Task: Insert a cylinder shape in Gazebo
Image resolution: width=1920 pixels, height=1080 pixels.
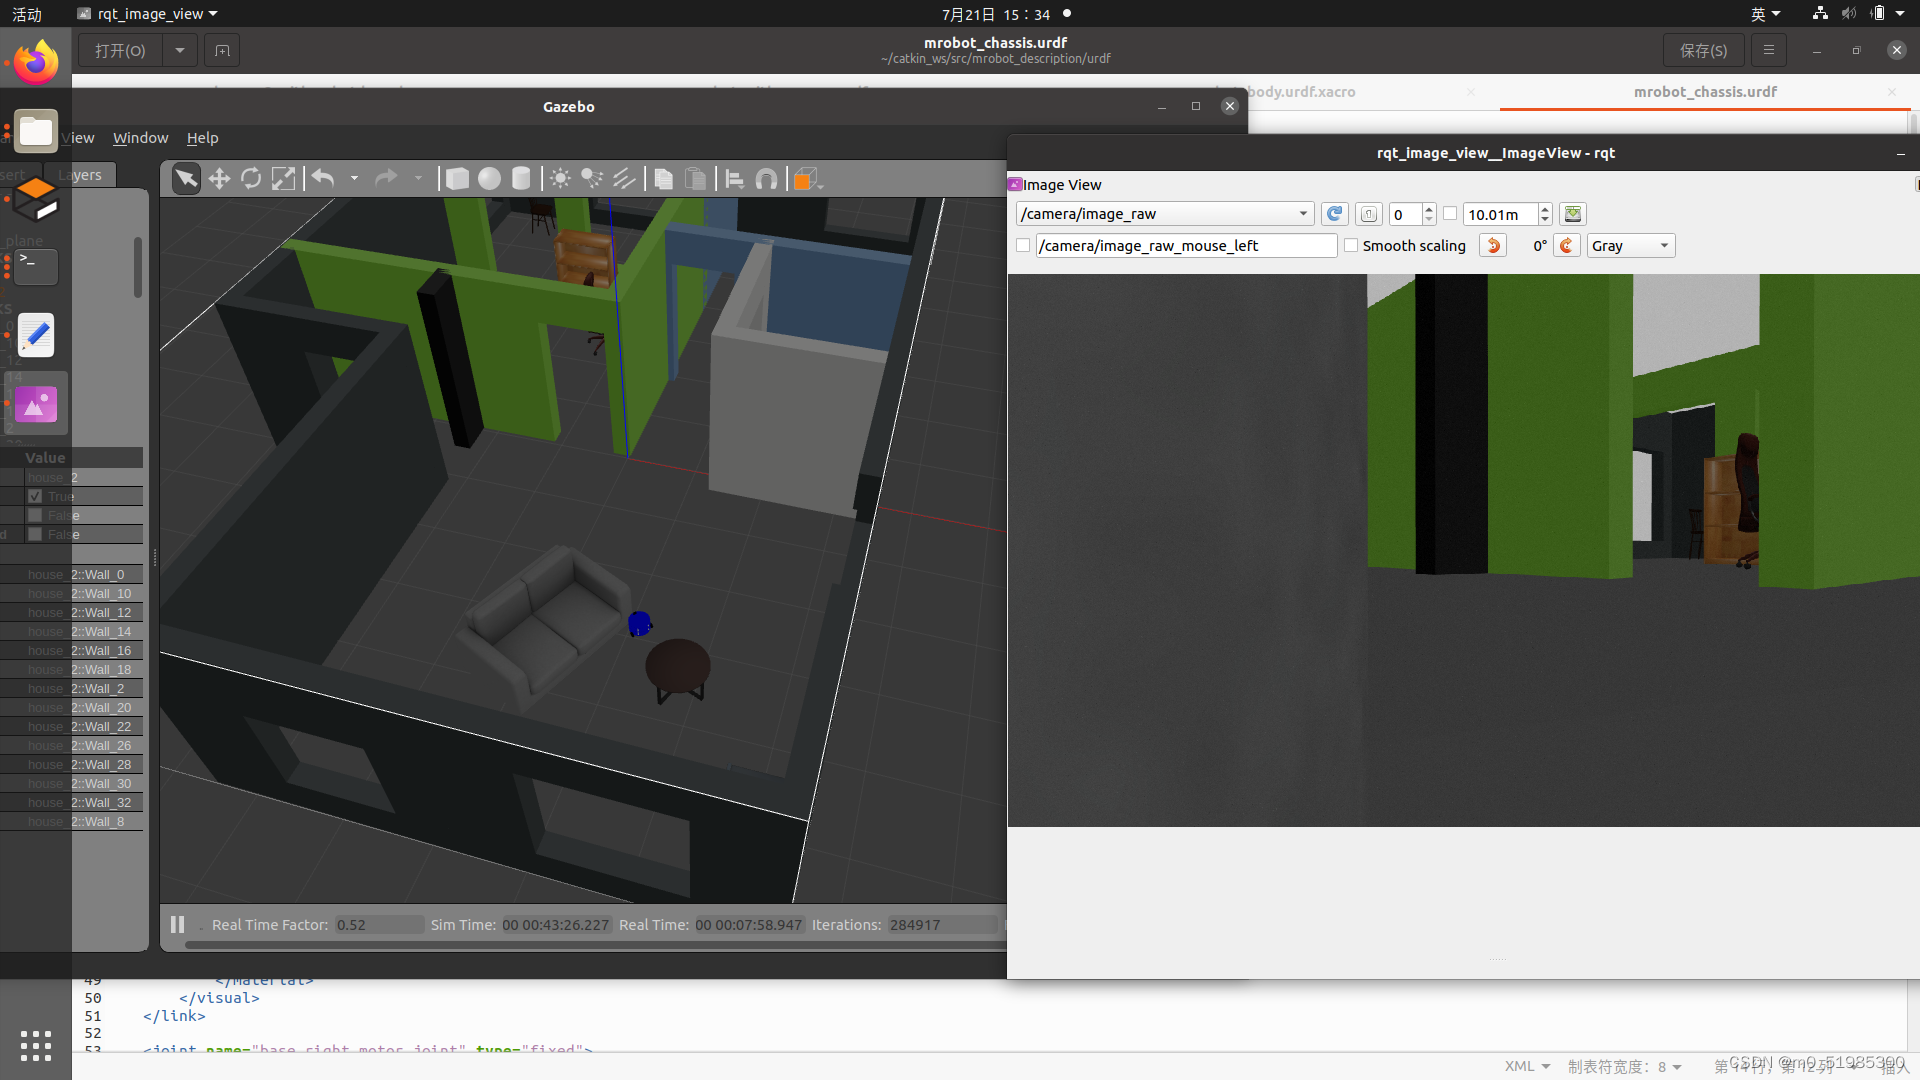Action: coord(521,179)
